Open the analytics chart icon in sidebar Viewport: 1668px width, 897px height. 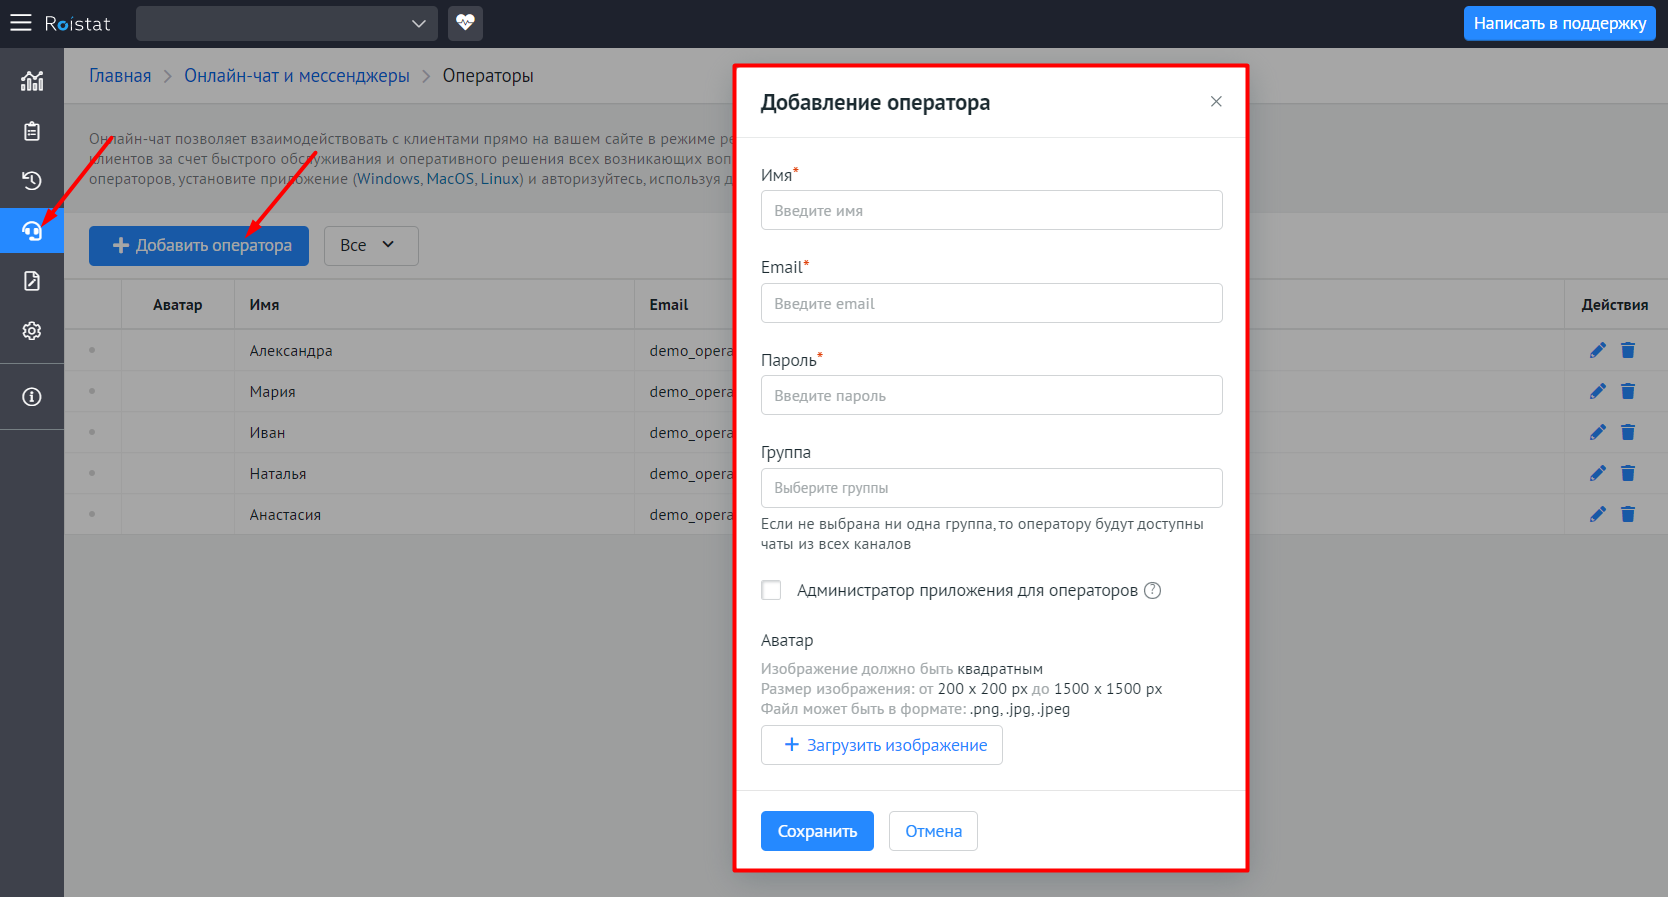point(32,81)
